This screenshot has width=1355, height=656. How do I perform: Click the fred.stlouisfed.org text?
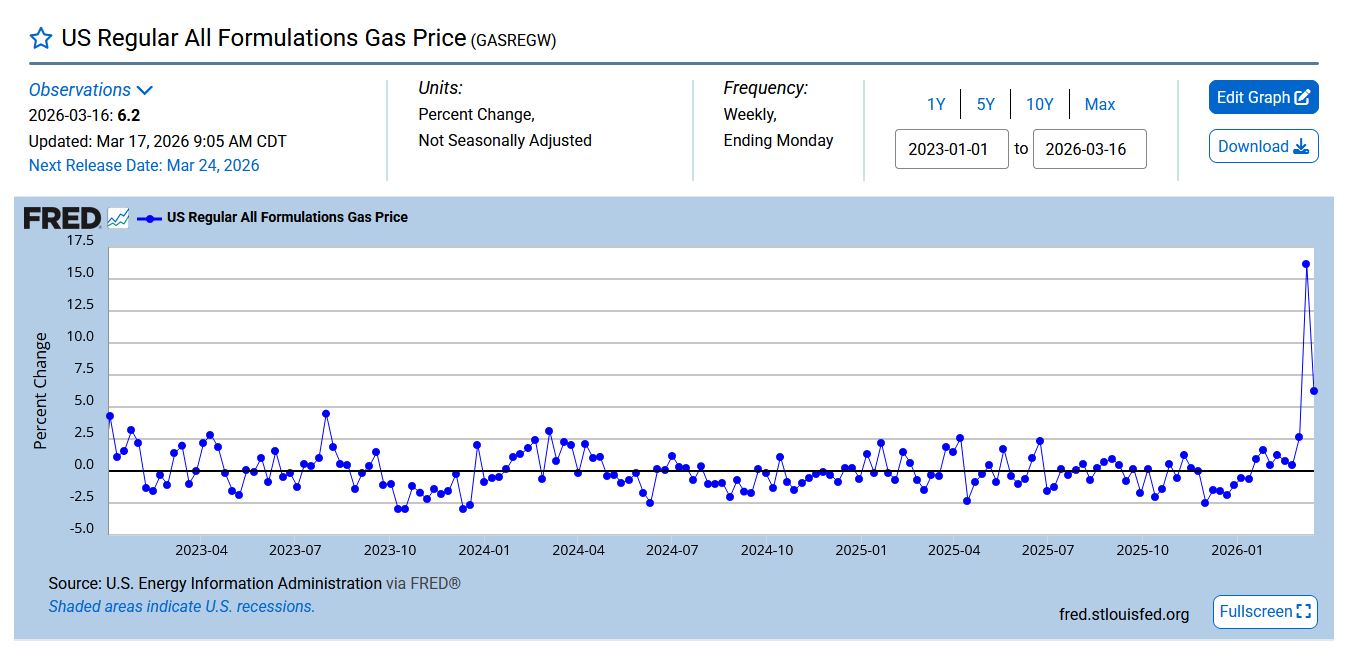[x=1124, y=614]
